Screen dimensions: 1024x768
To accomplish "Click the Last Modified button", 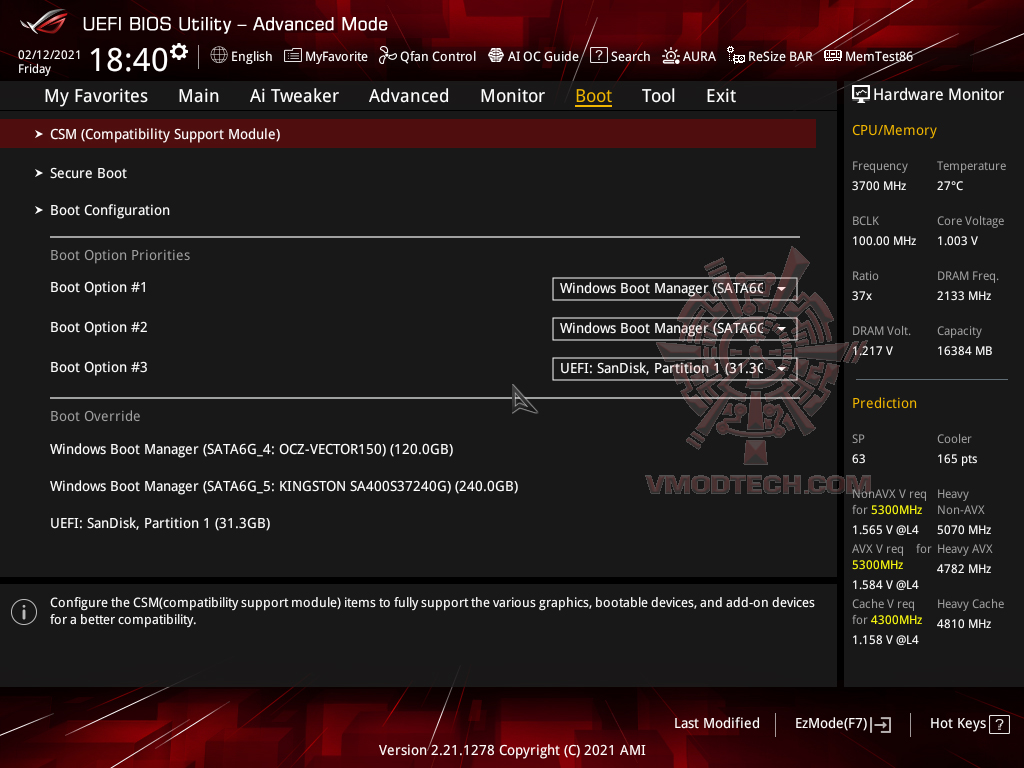I will pyautogui.click(x=716, y=723).
